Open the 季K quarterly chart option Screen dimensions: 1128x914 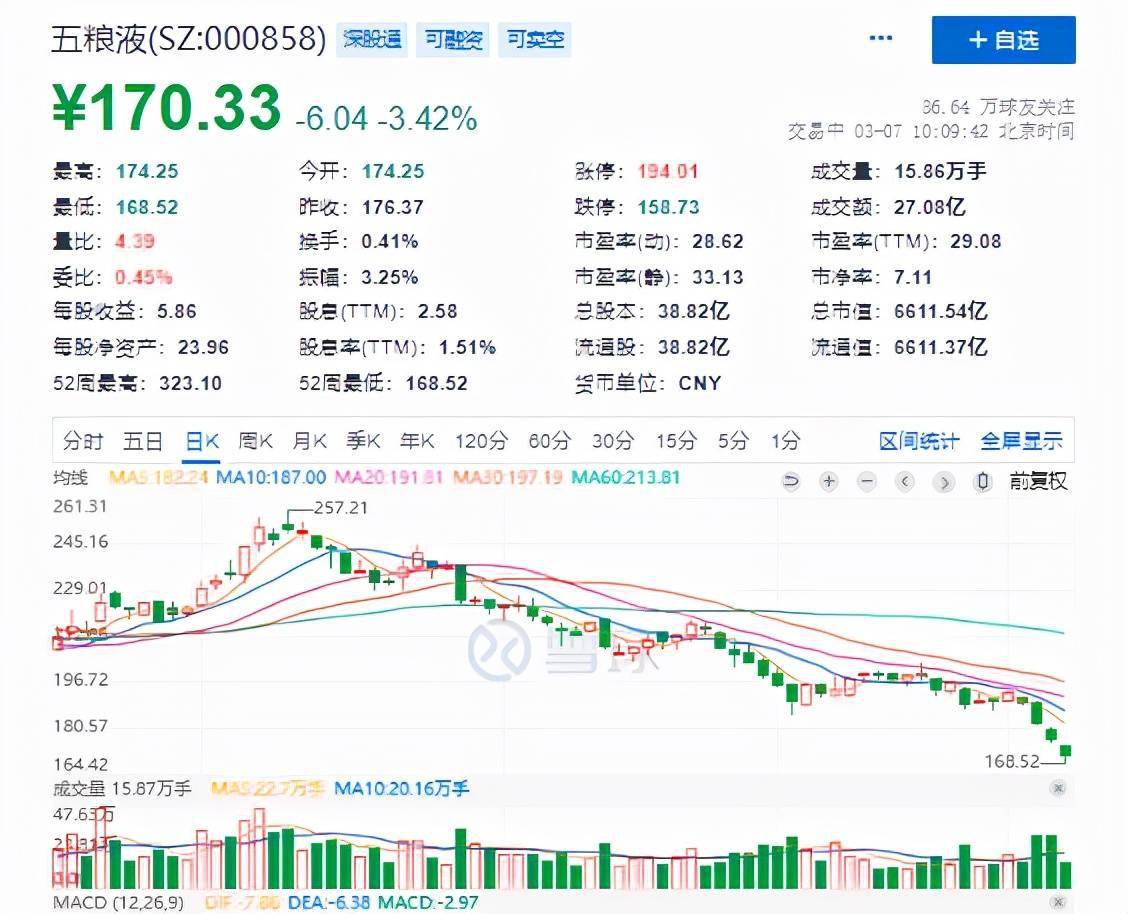[x=364, y=440]
